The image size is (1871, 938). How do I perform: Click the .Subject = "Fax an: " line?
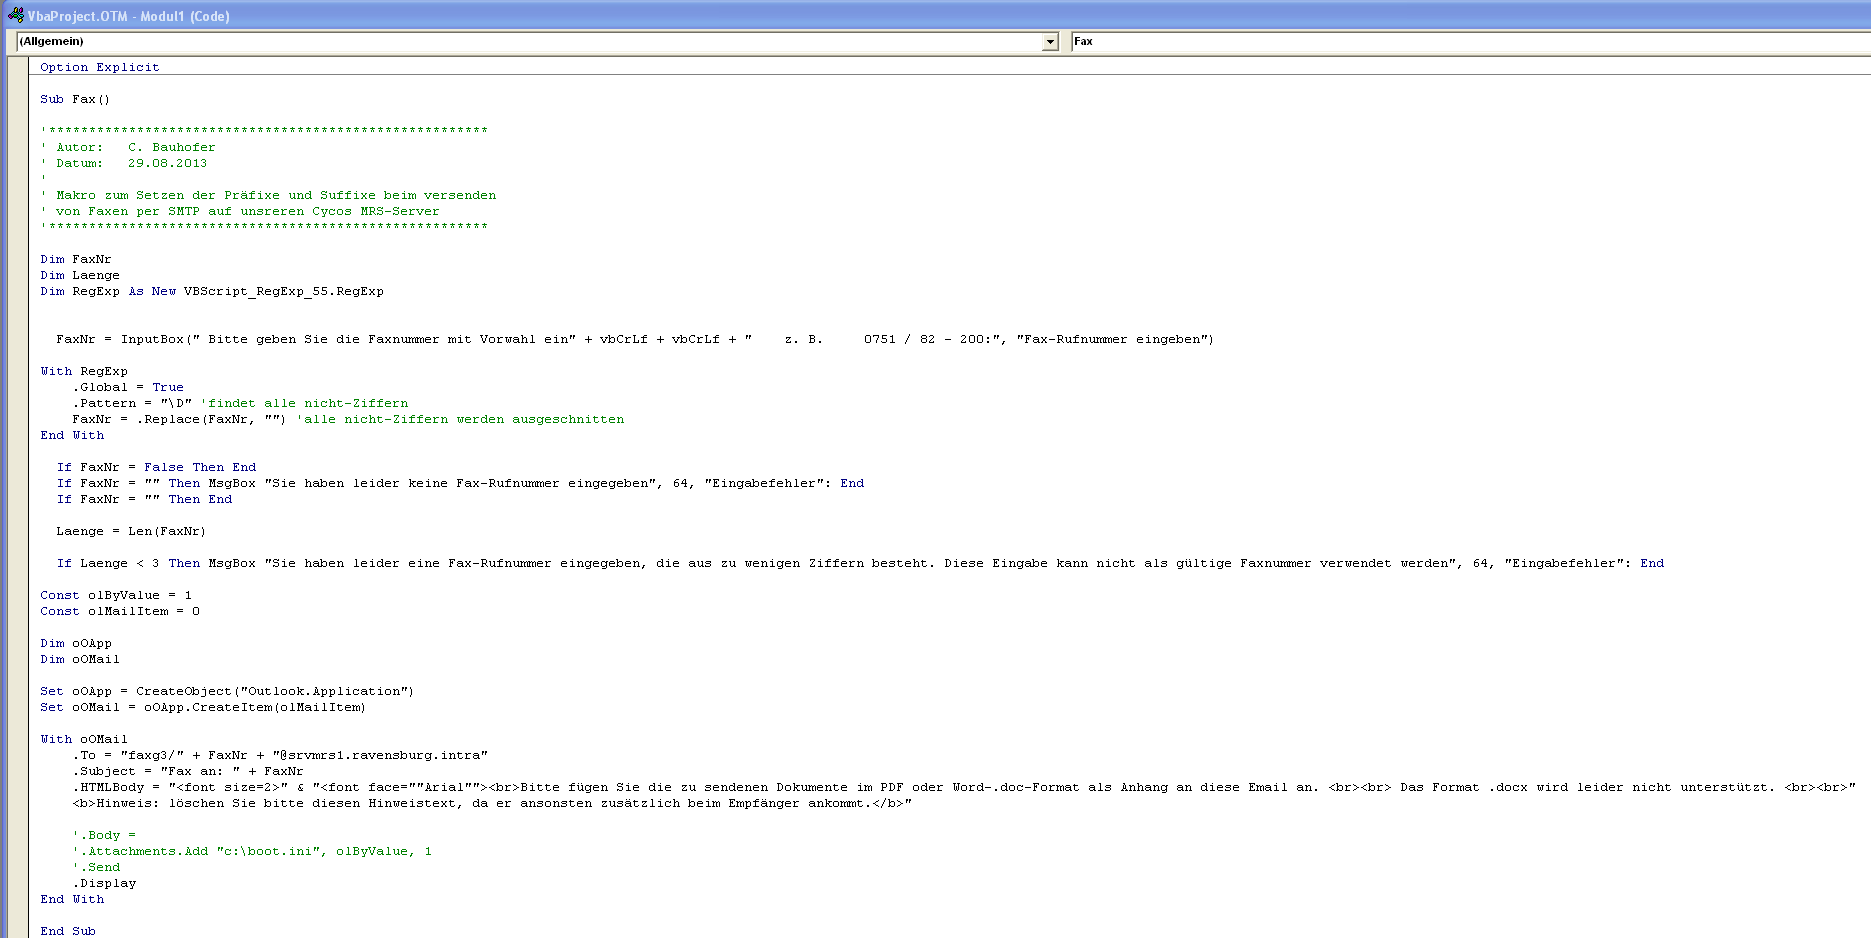point(187,772)
